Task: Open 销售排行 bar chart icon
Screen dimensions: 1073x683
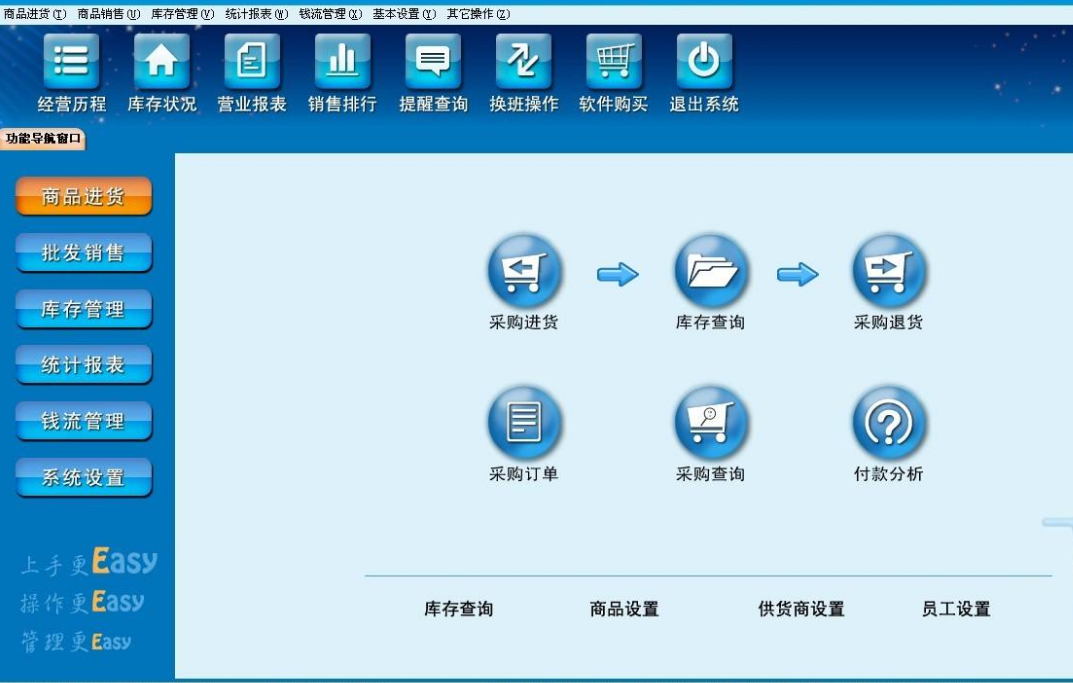Action: pyautogui.click(x=342, y=62)
